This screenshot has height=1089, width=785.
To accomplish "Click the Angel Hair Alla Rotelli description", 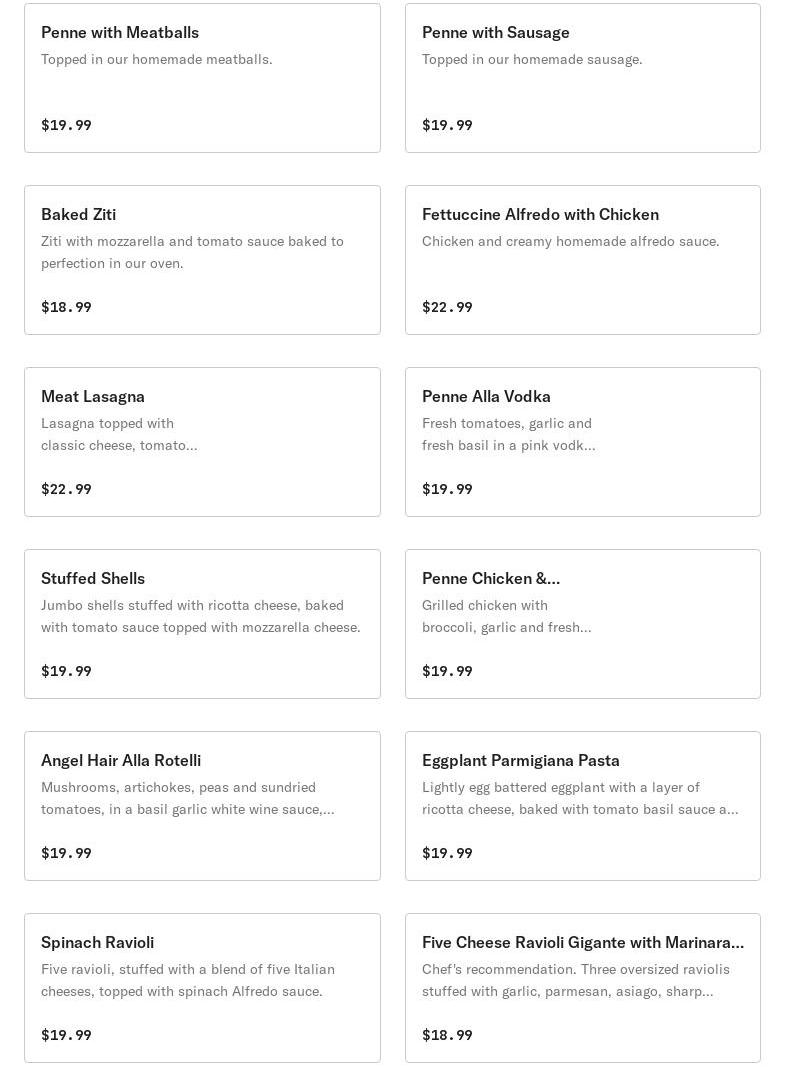I will [188, 798].
